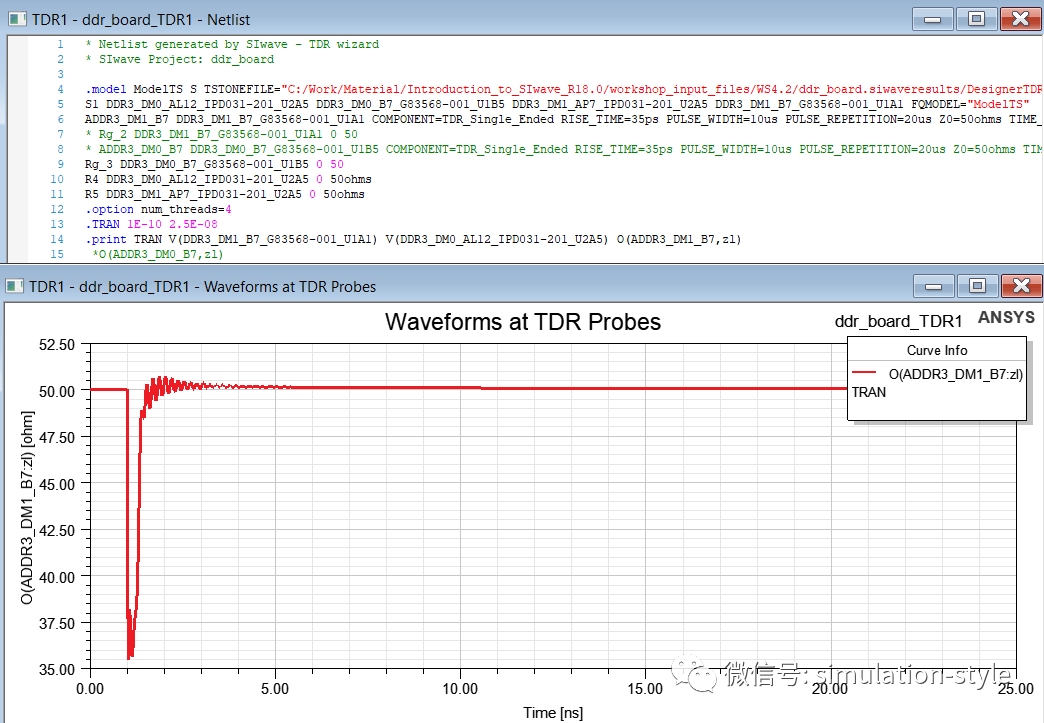This screenshot has width=1044, height=723.
Task: Click the red curve color line in legend
Action: (864, 373)
